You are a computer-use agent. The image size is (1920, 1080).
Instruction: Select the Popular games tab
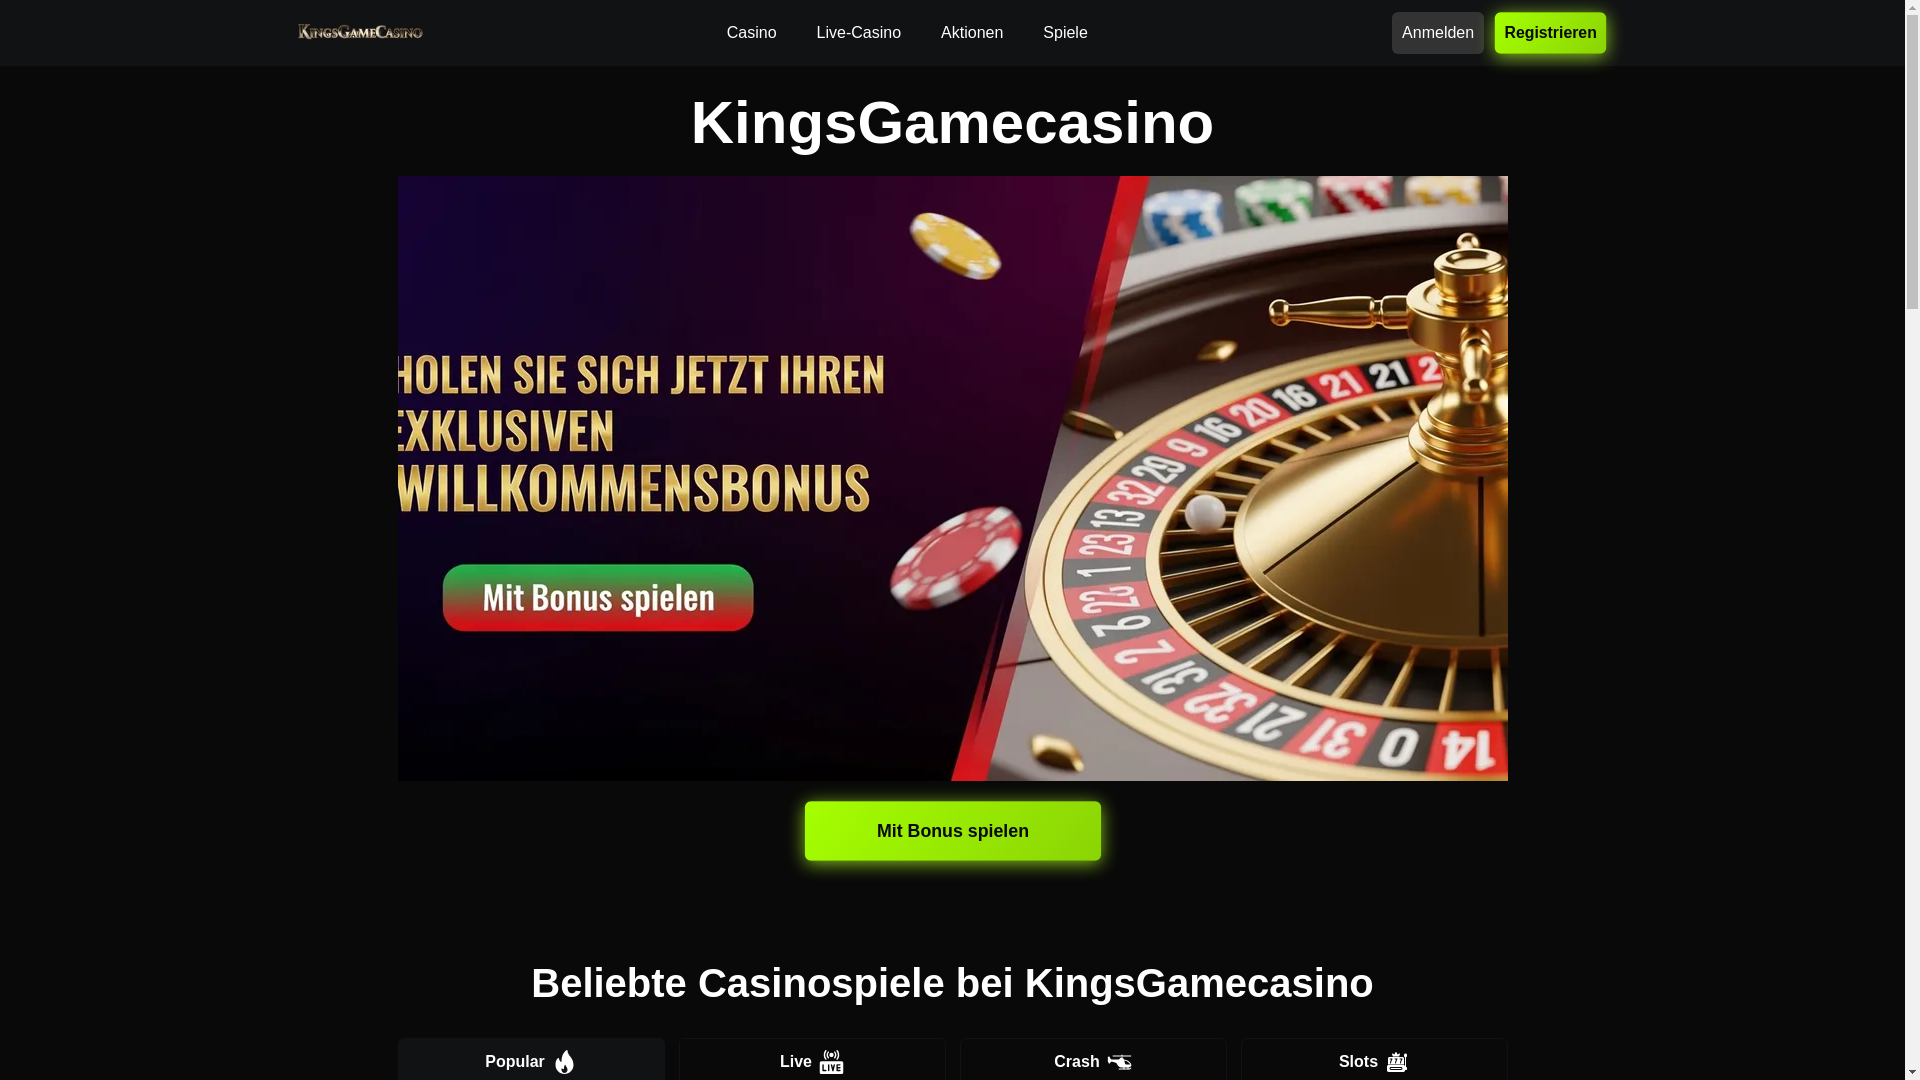[x=531, y=1060]
